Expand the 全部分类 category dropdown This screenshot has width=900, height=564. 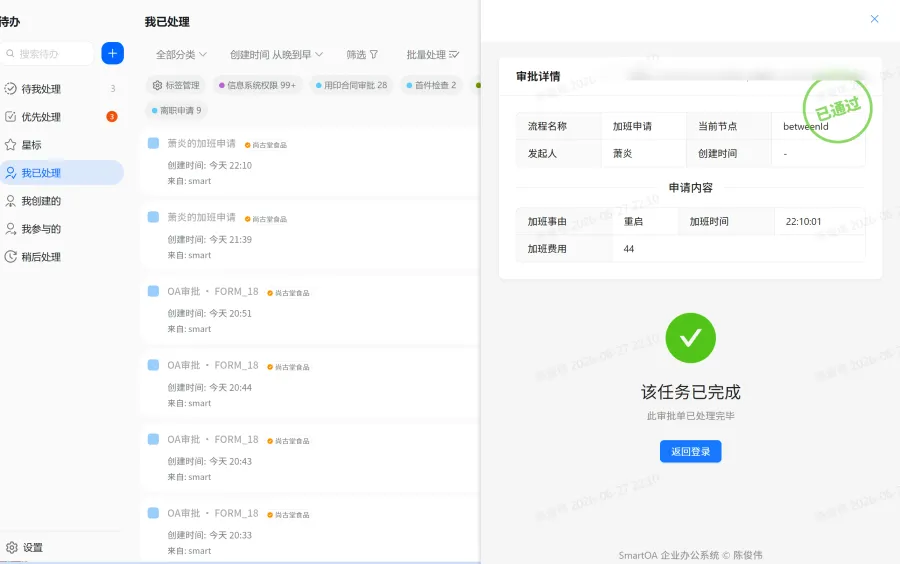click(181, 55)
